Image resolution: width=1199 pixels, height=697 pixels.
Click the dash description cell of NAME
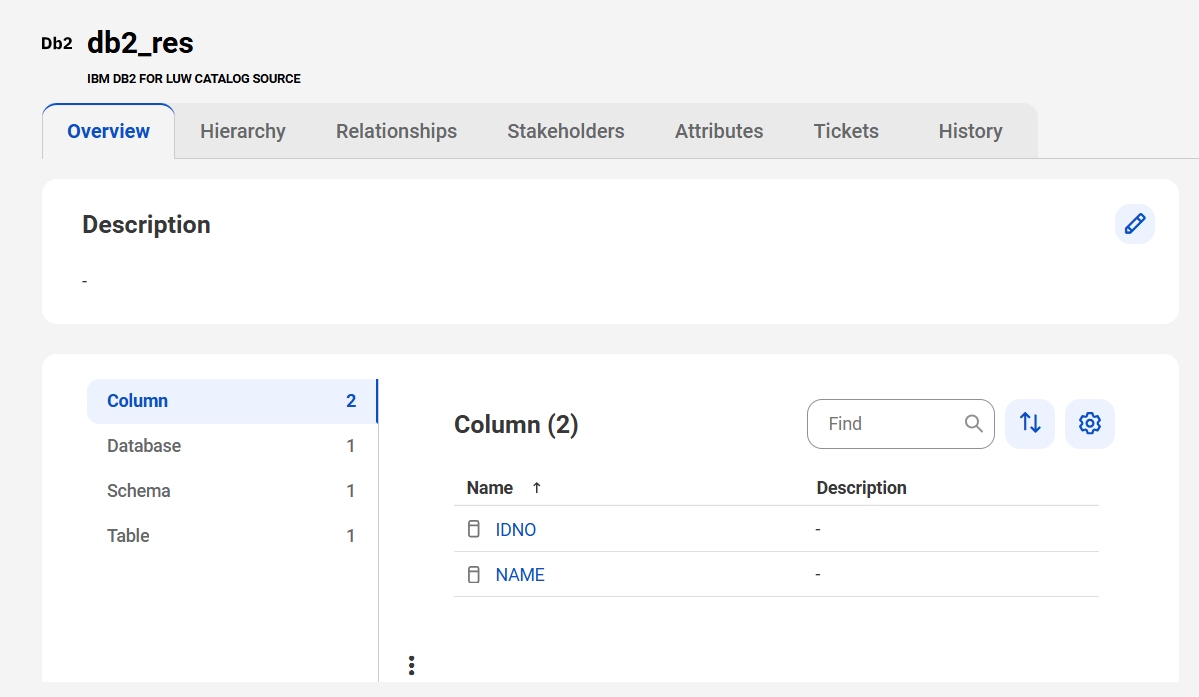pos(818,574)
